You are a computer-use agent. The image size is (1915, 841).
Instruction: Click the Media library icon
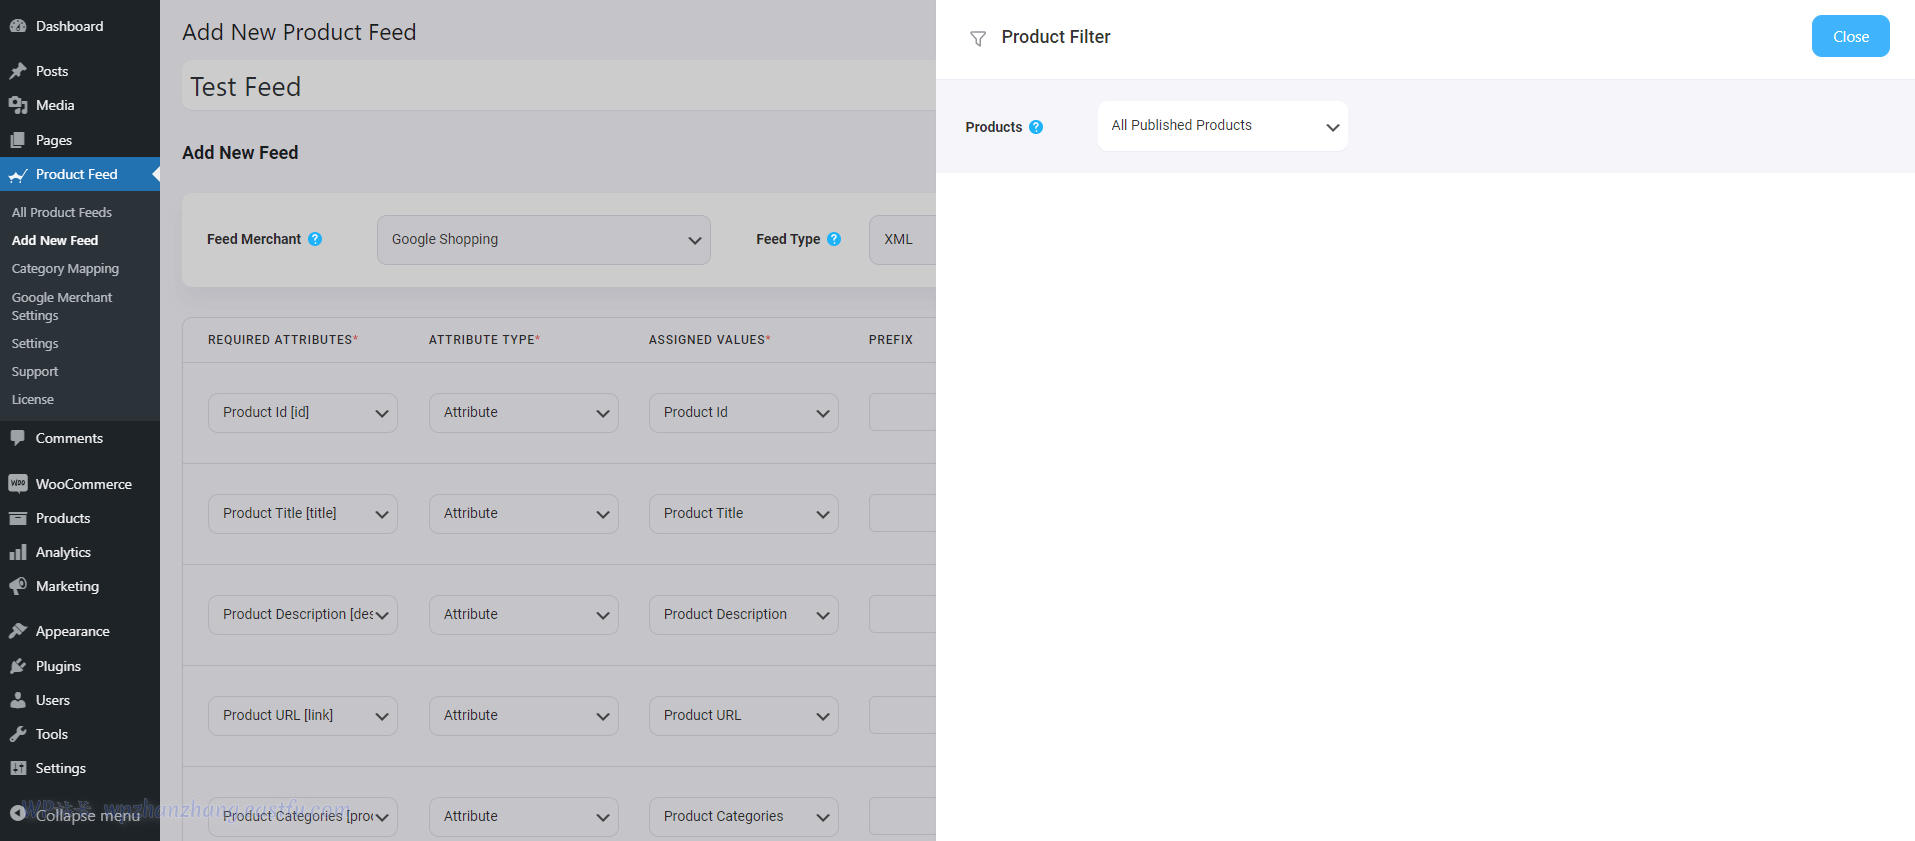click(18, 105)
